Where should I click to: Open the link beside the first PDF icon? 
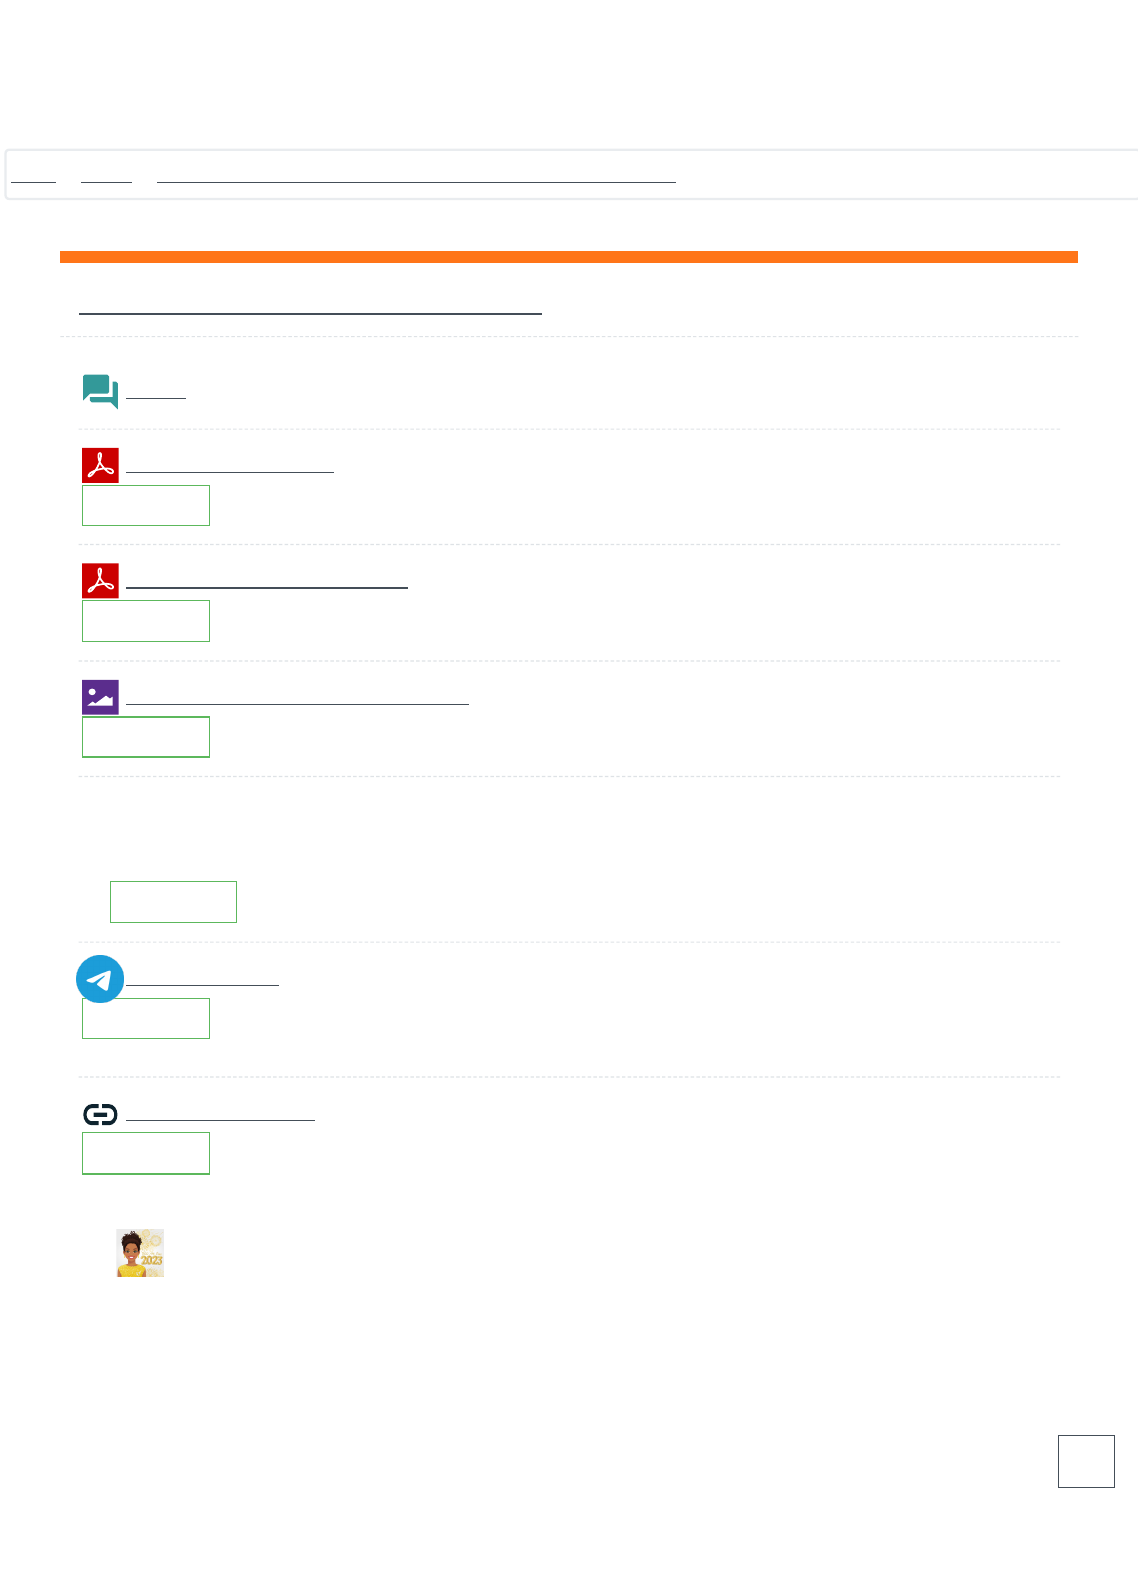[x=229, y=465]
